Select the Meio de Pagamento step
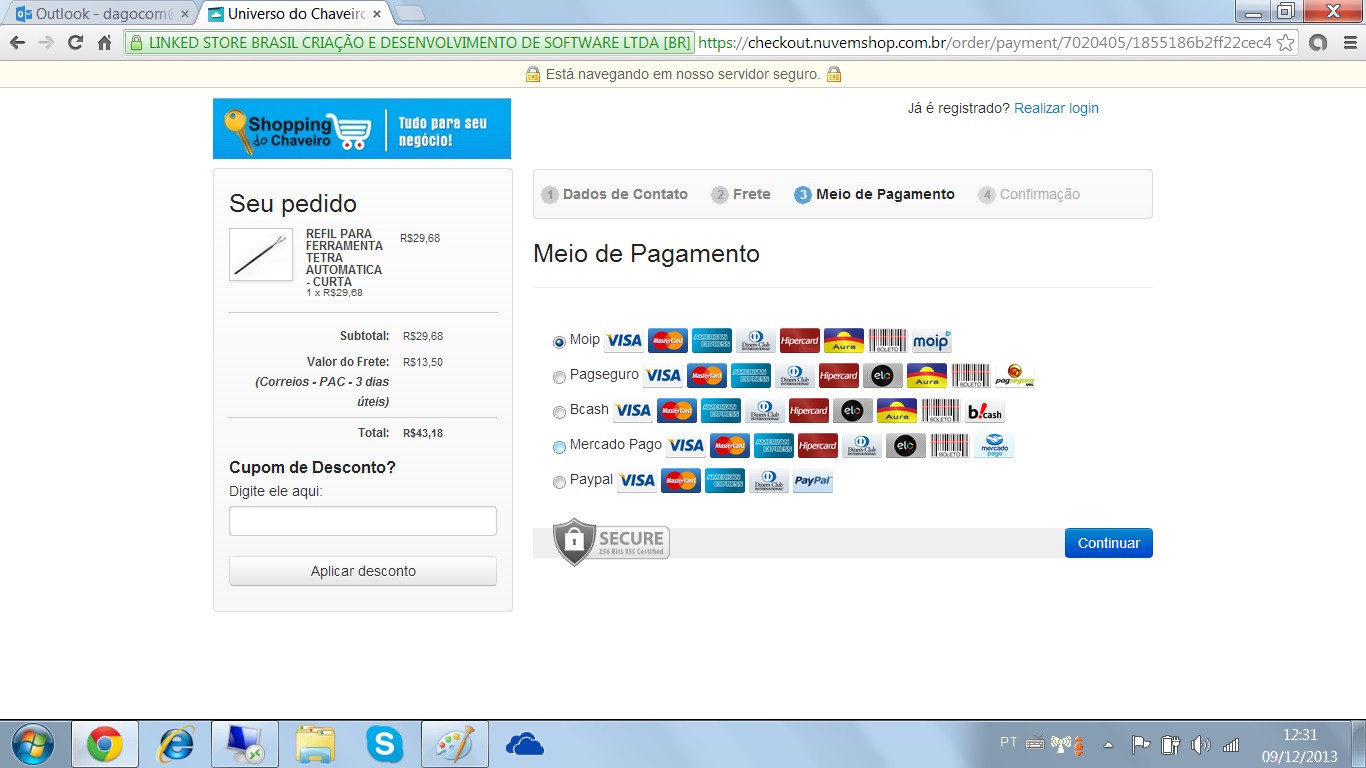1366x768 pixels. click(x=875, y=194)
